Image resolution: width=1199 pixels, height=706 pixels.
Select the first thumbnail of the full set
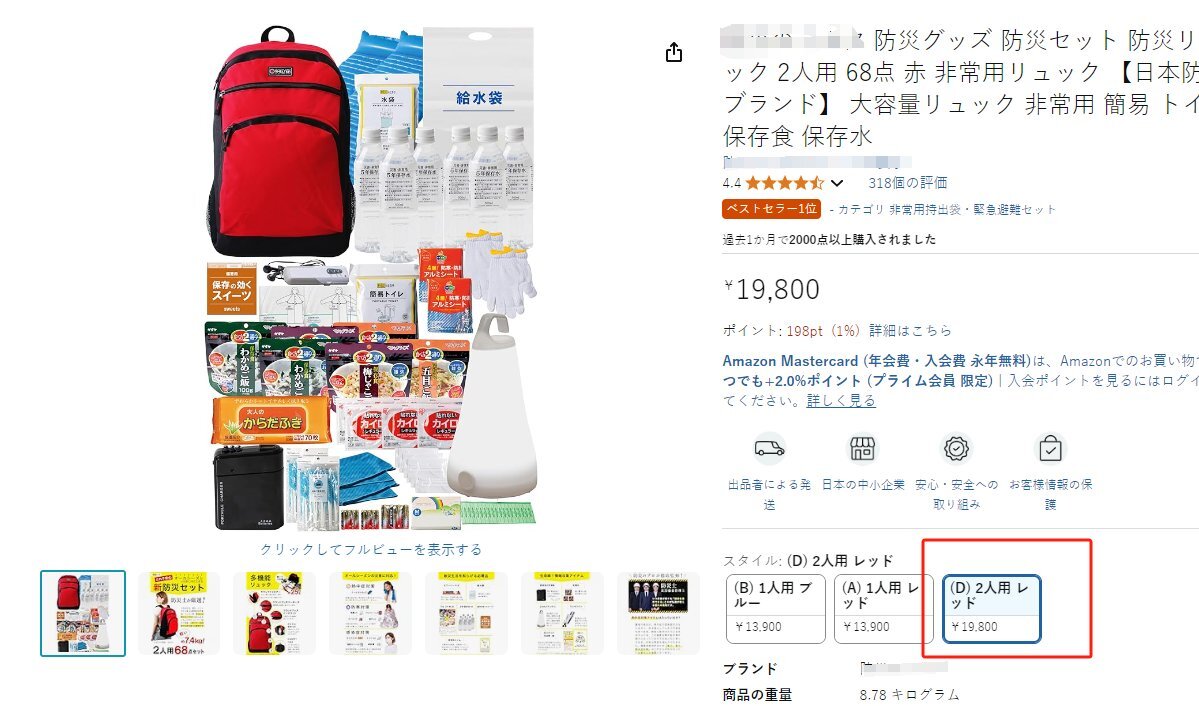point(83,613)
